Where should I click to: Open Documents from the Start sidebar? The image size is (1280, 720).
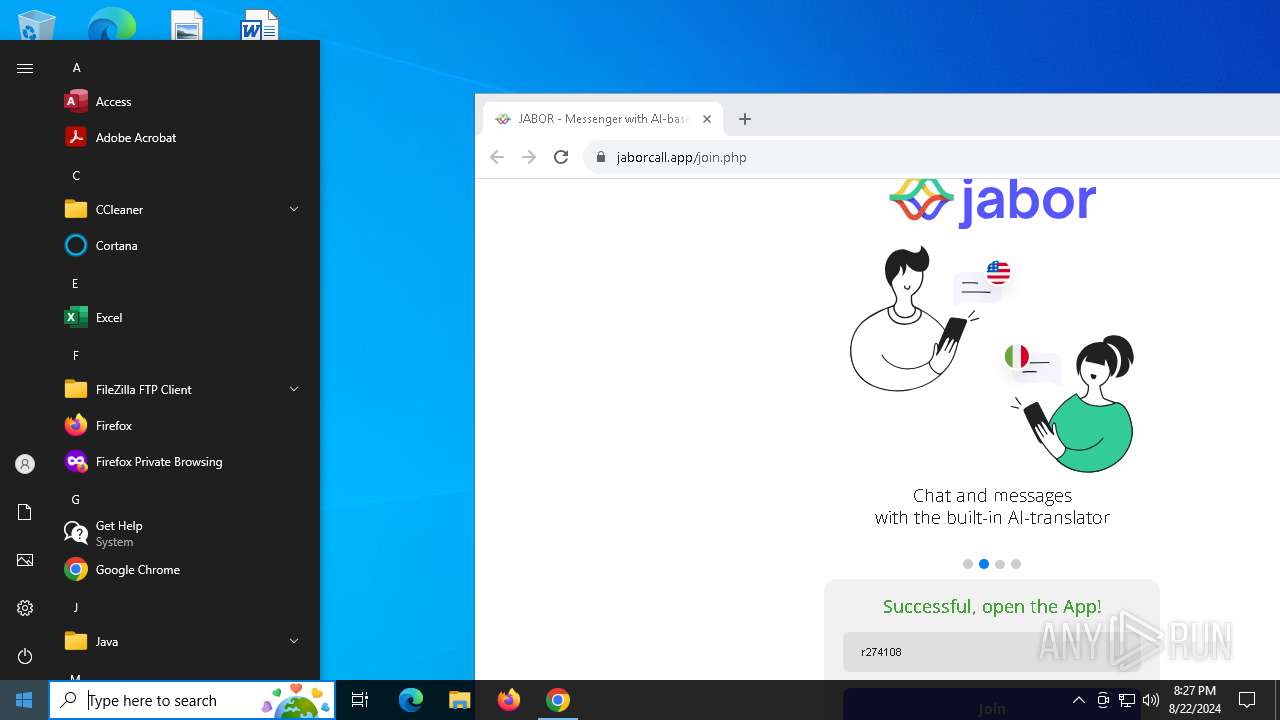25,512
